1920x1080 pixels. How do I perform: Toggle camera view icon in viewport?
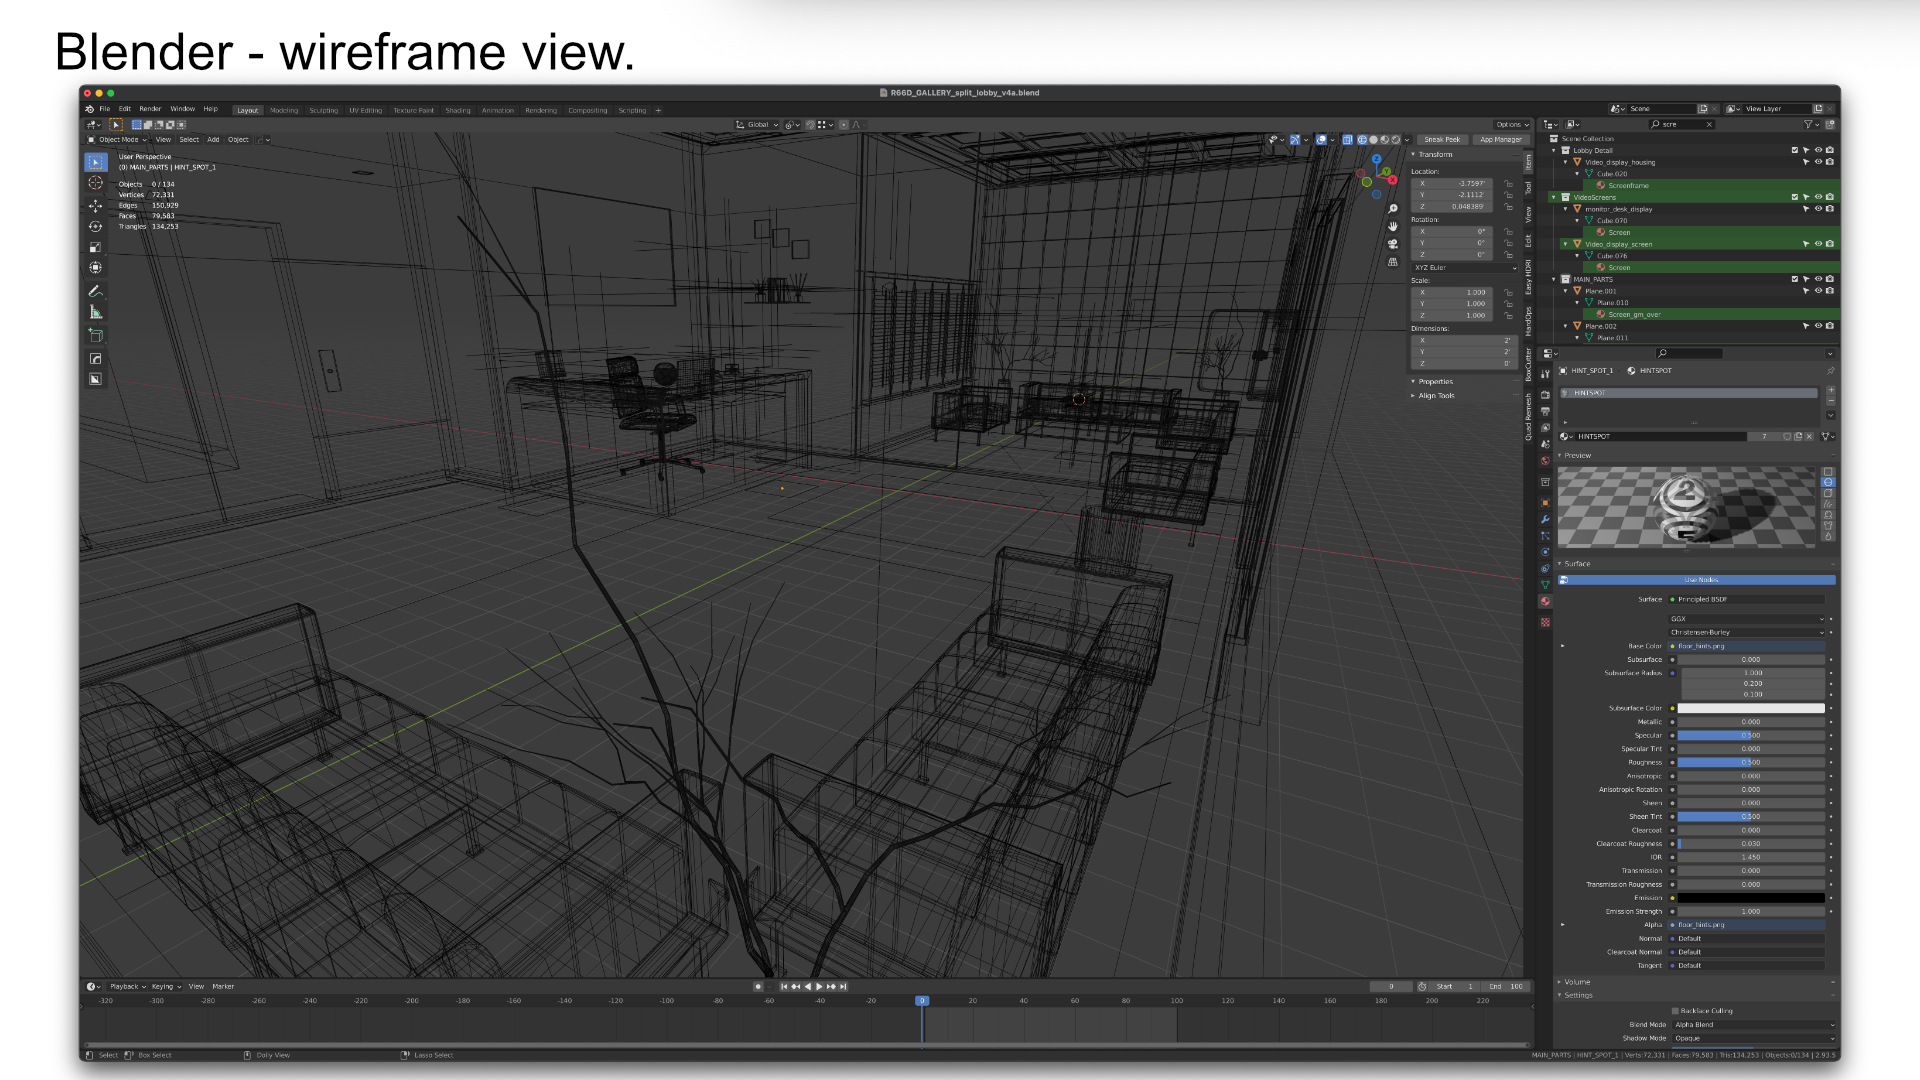pyautogui.click(x=1392, y=244)
